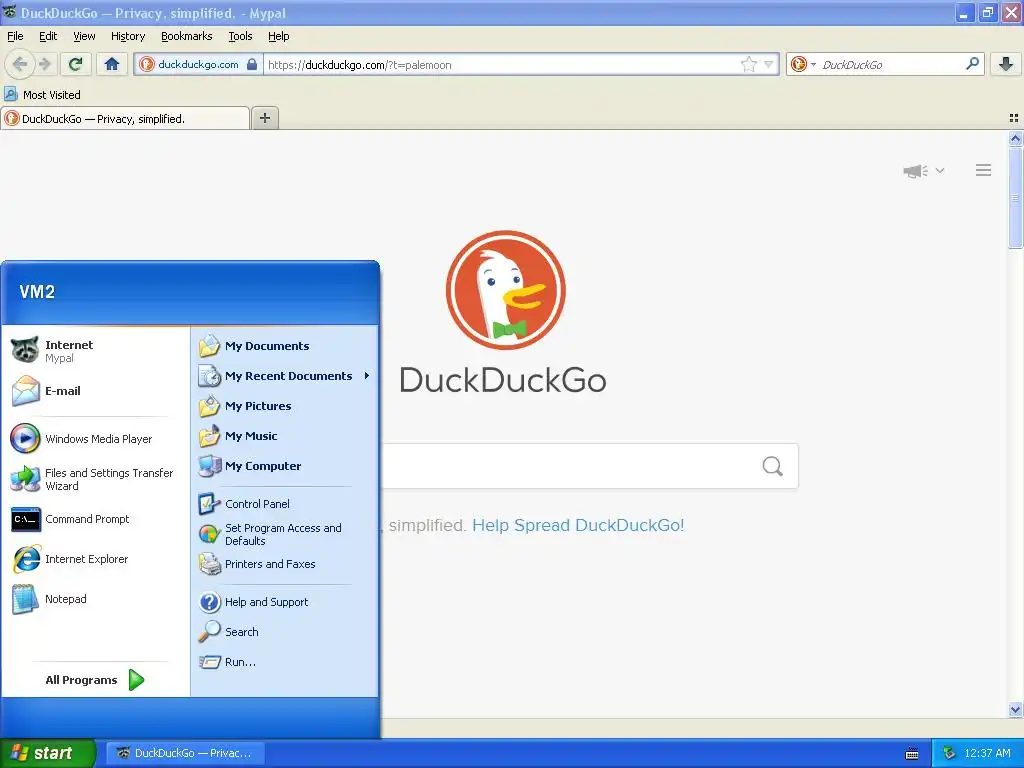Click the network tray icon by clock

[950, 753]
